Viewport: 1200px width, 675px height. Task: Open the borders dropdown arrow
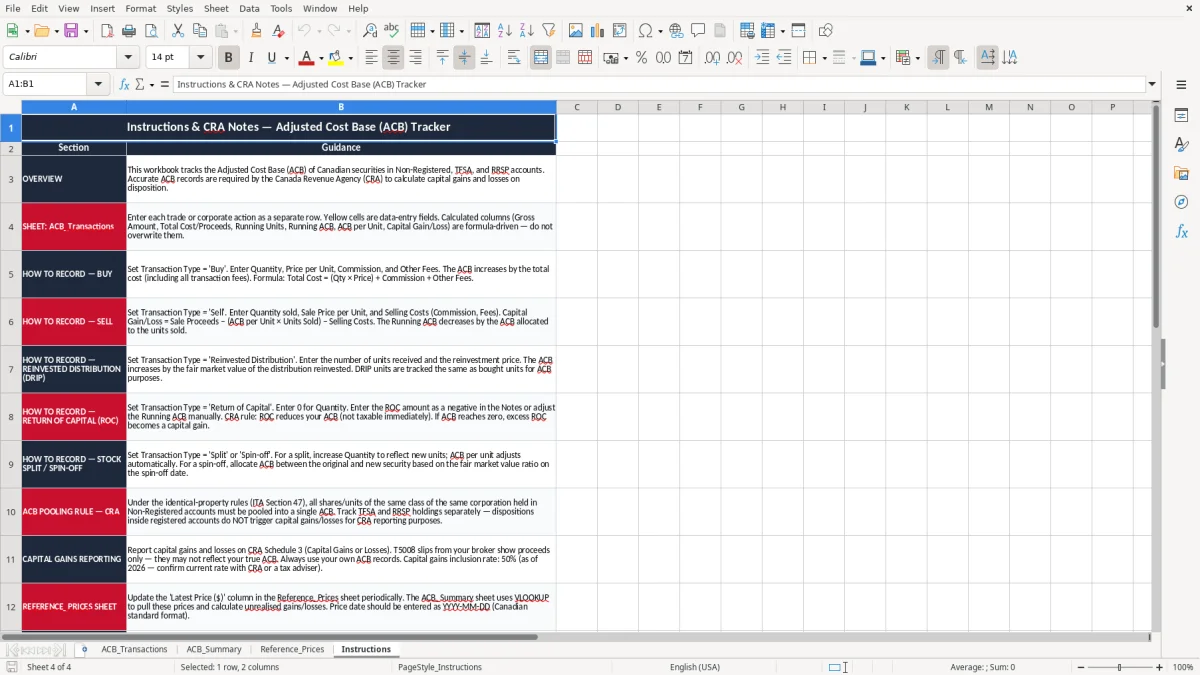(x=824, y=58)
